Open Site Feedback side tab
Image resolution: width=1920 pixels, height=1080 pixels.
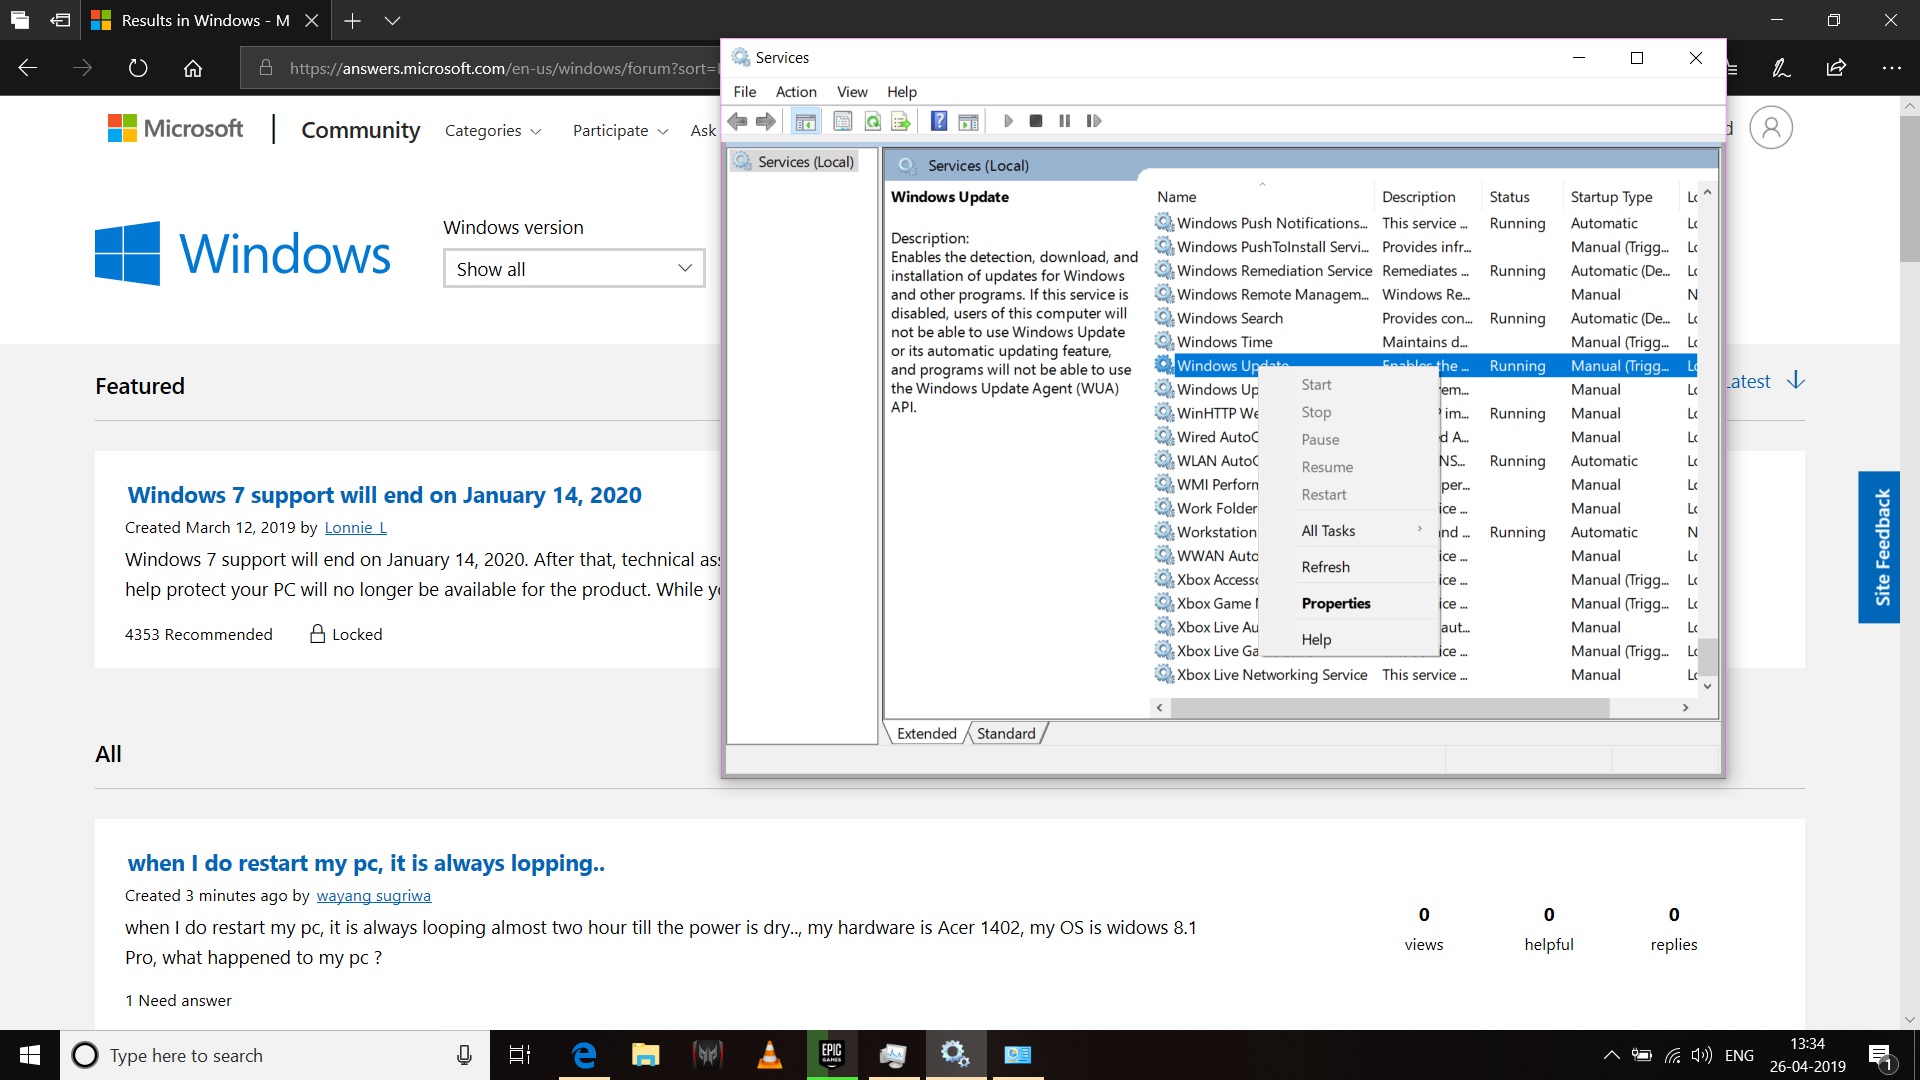click(1879, 547)
